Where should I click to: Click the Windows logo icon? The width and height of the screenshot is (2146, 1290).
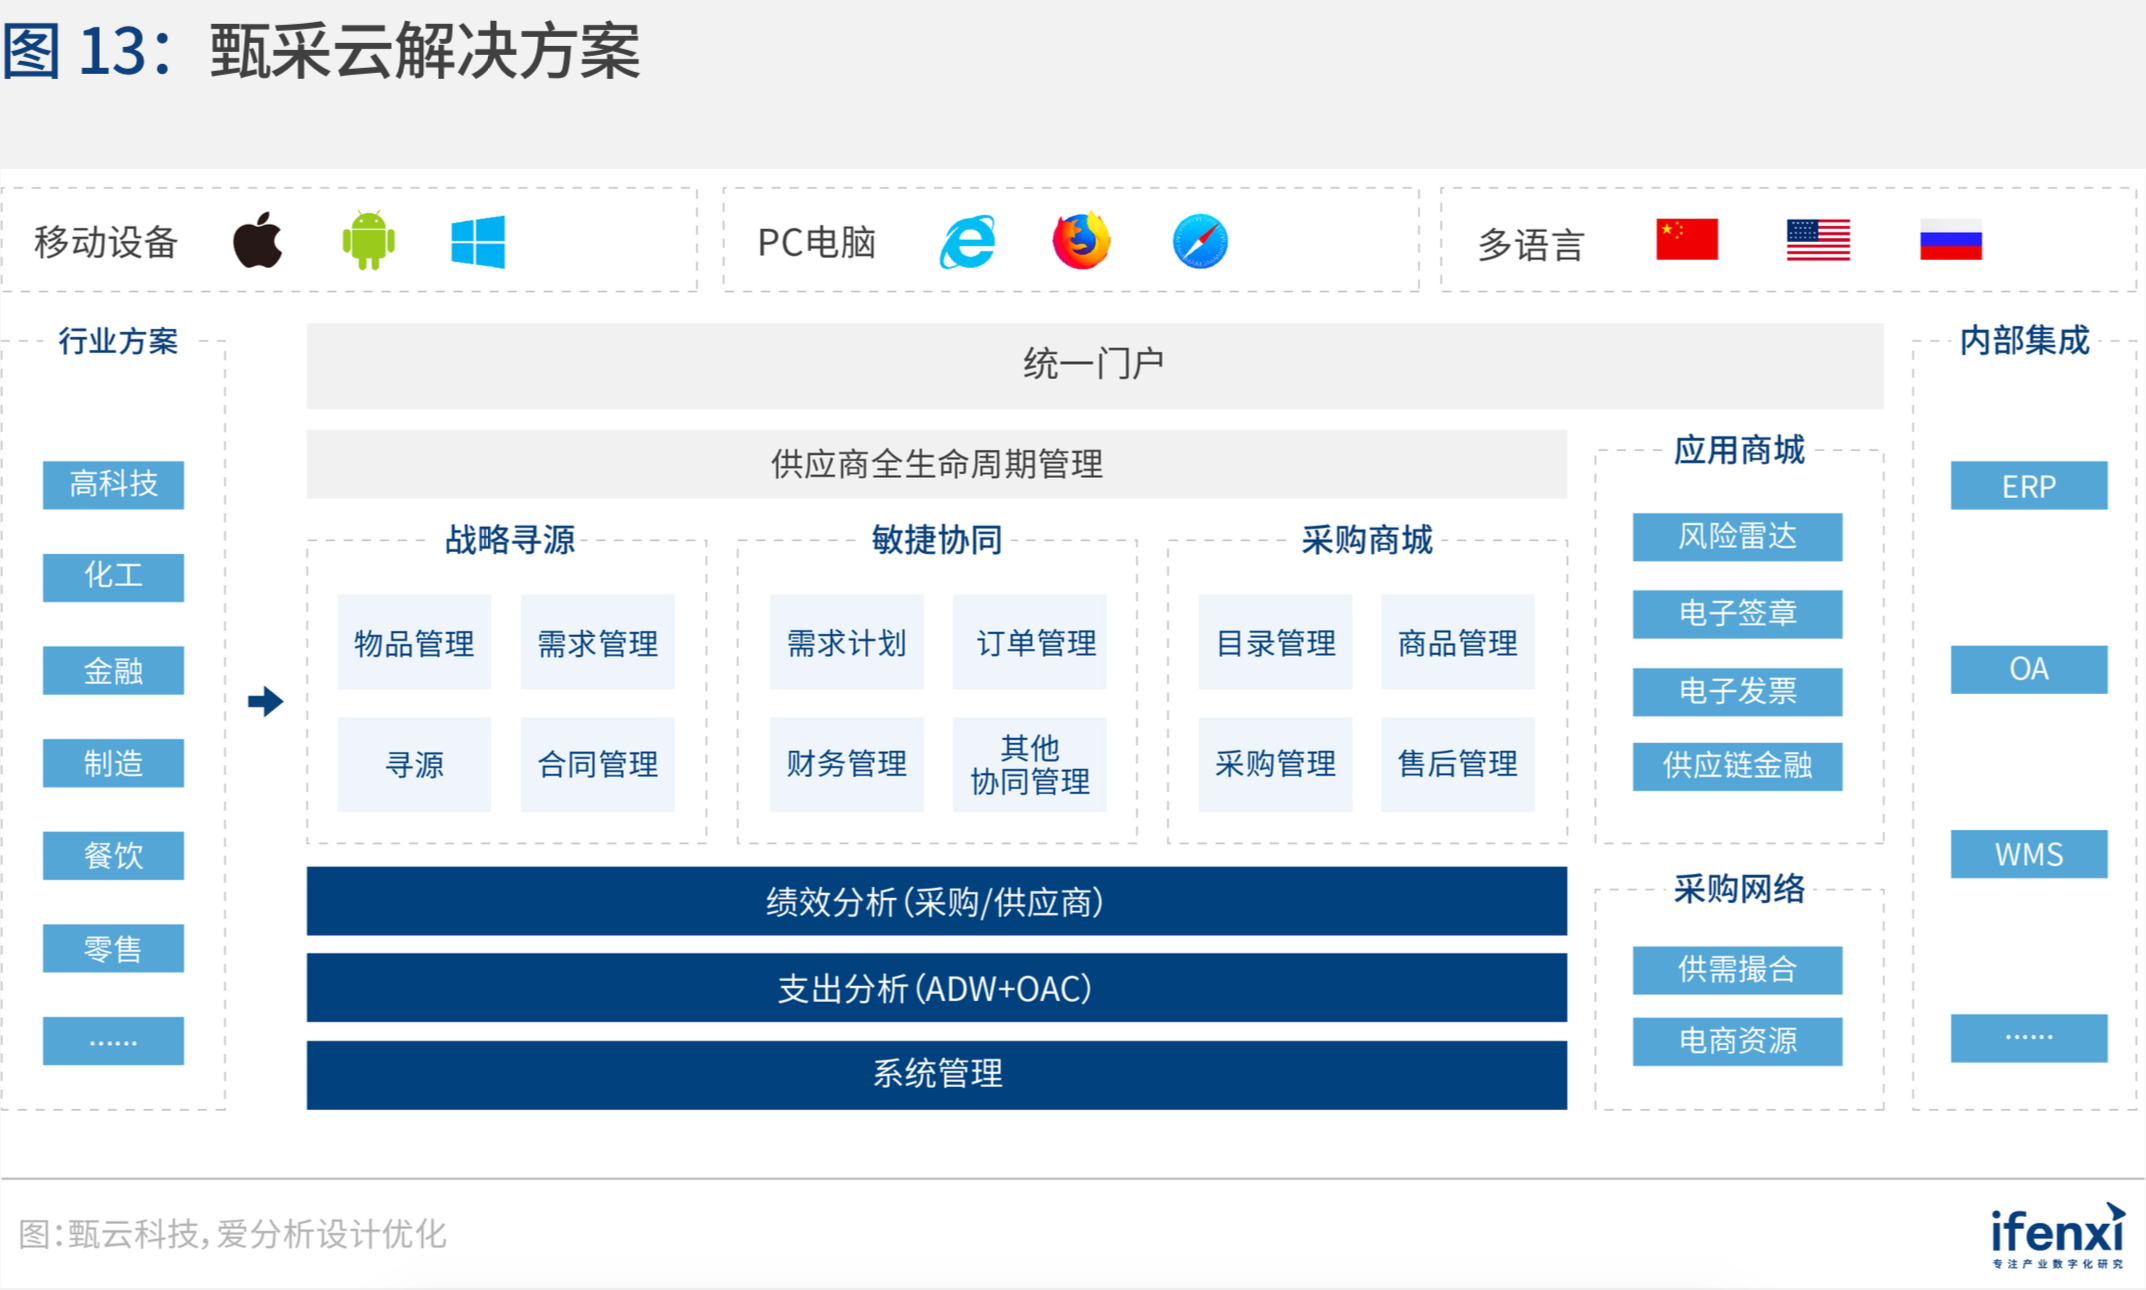click(478, 241)
